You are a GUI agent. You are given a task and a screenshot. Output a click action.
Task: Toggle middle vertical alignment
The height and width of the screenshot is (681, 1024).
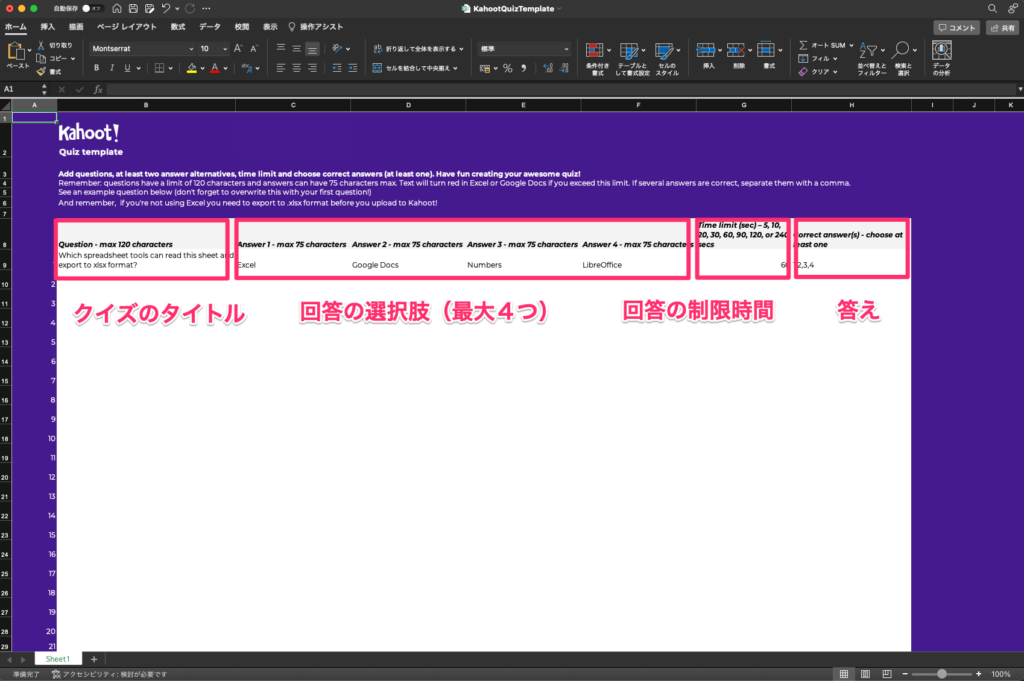point(296,48)
